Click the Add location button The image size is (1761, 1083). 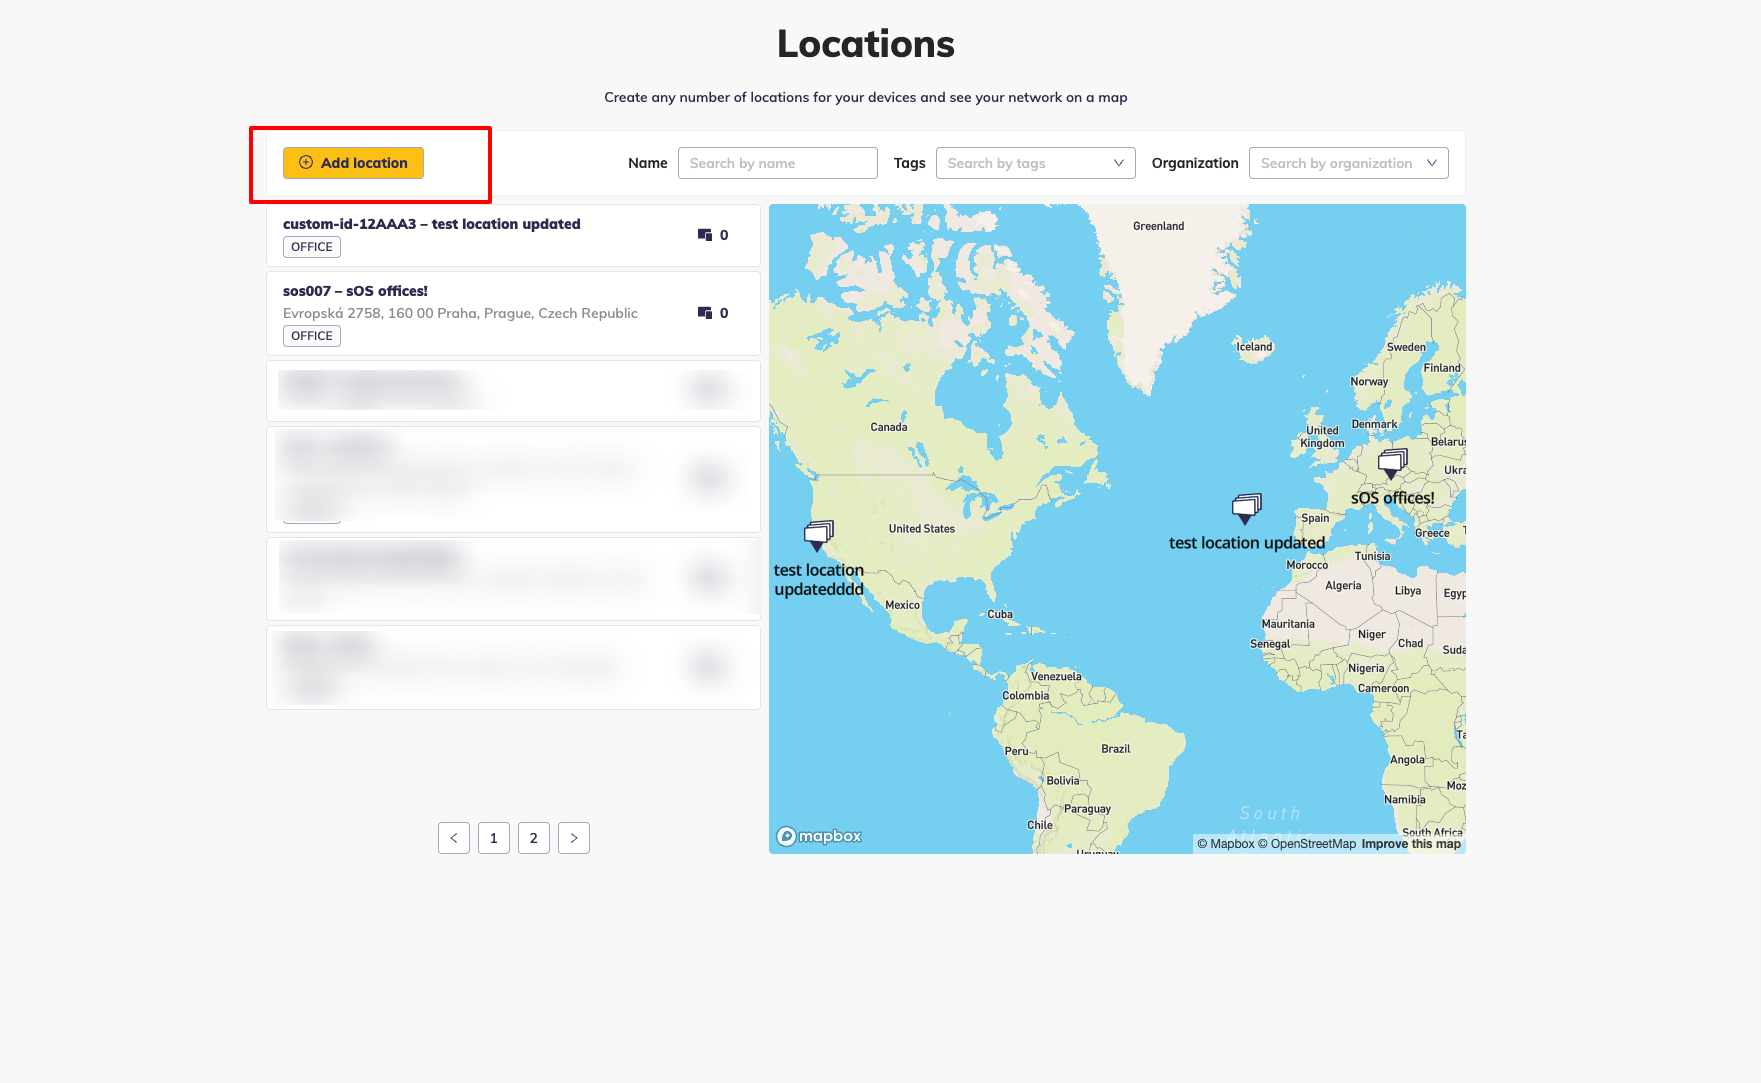353,163
